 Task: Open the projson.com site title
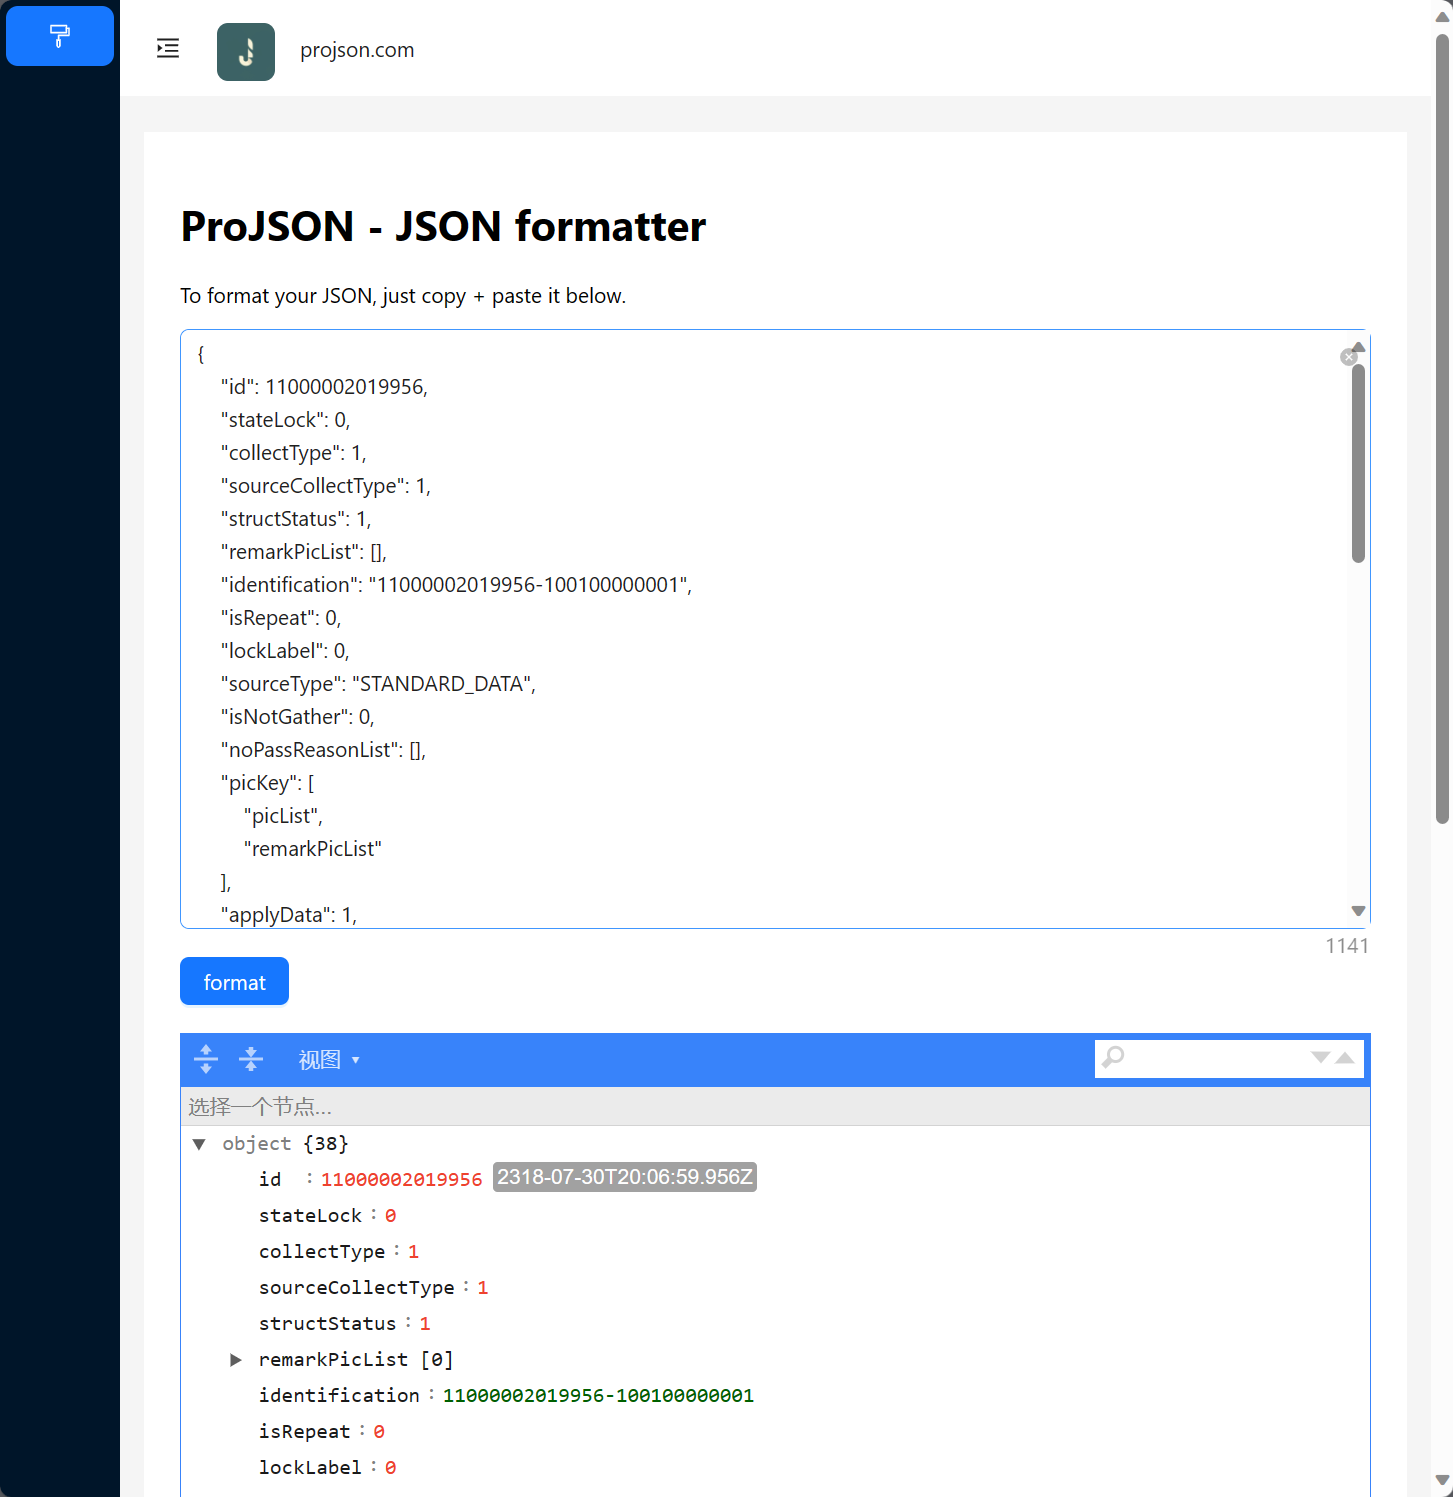(x=357, y=50)
